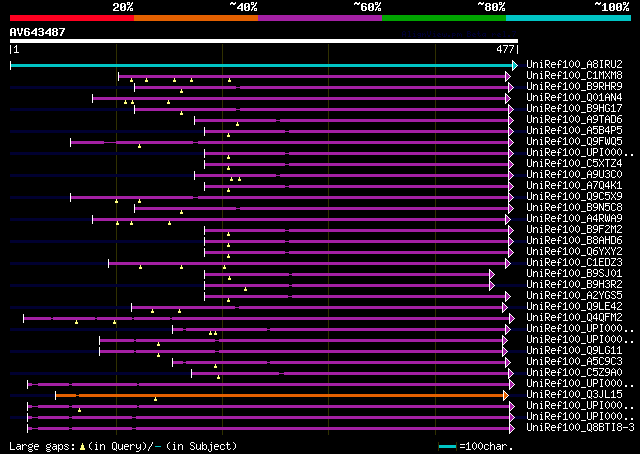Click the orange arrowhead ending the UniRef100_Q3JL15 bar
This screenshot has height=454, width=640.
click(x=506, y=395)
